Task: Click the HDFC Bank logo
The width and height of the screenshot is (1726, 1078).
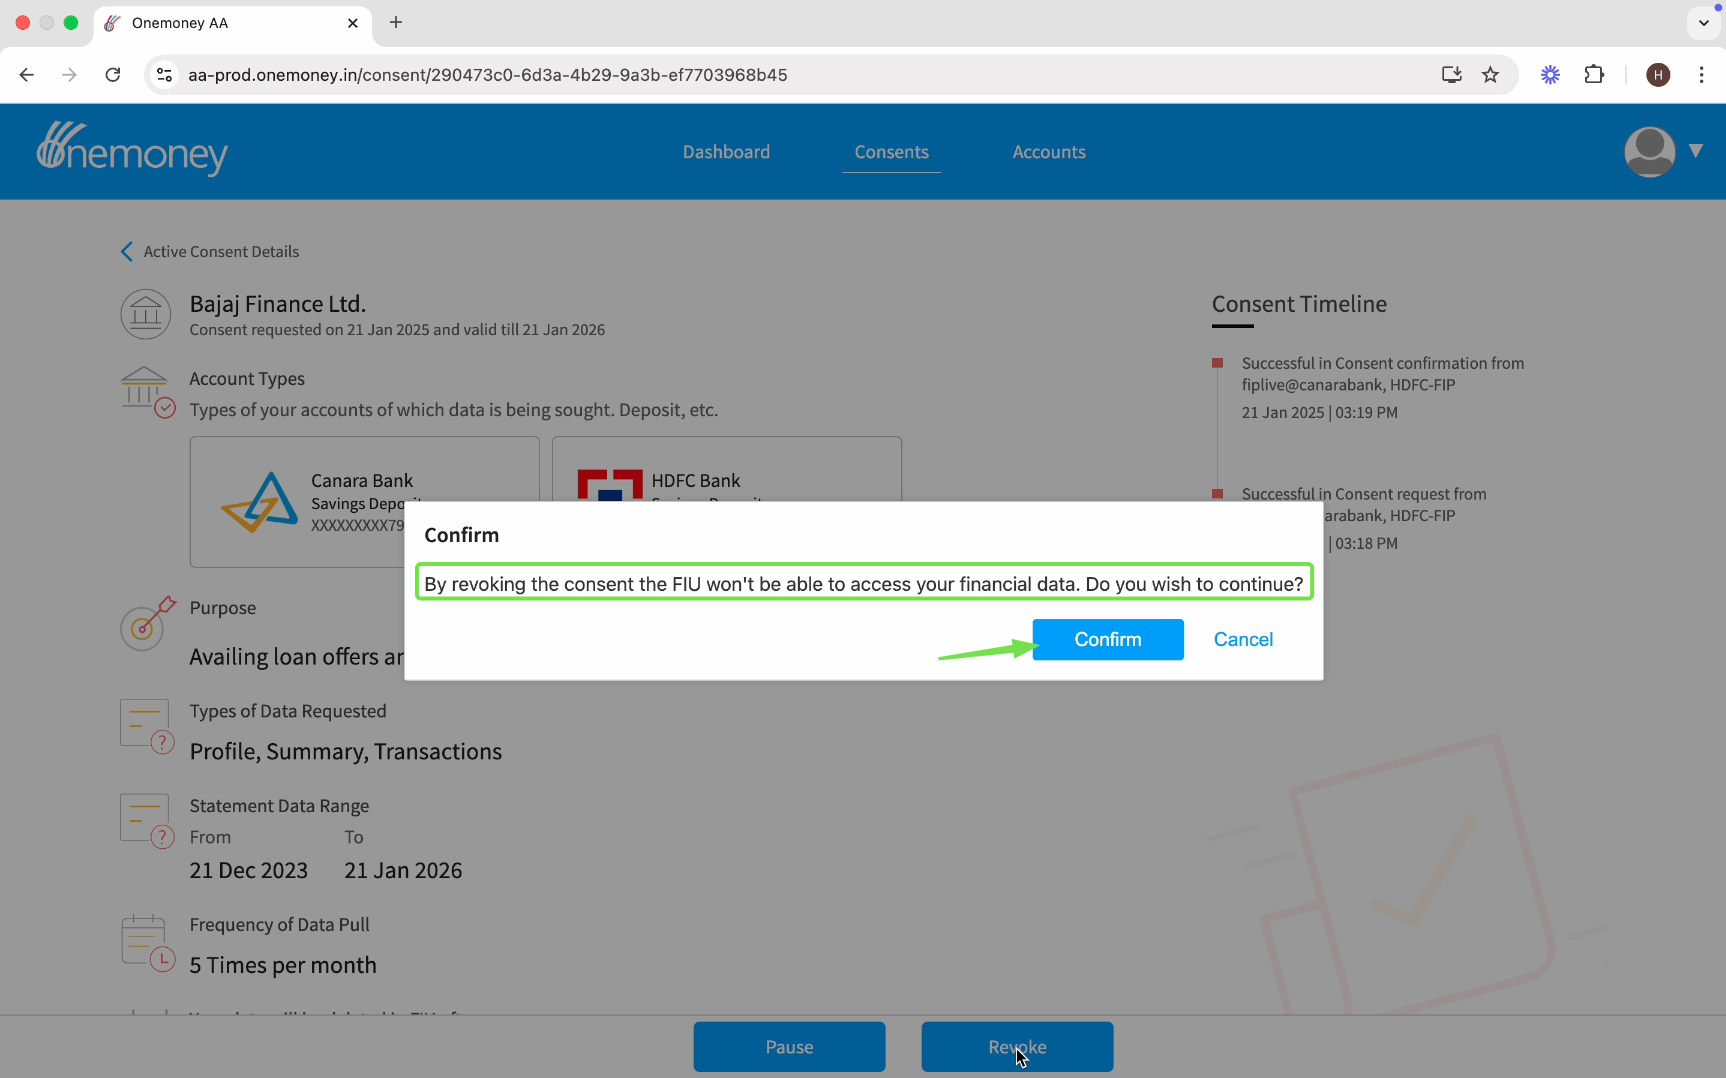Action: pos(610,485)
